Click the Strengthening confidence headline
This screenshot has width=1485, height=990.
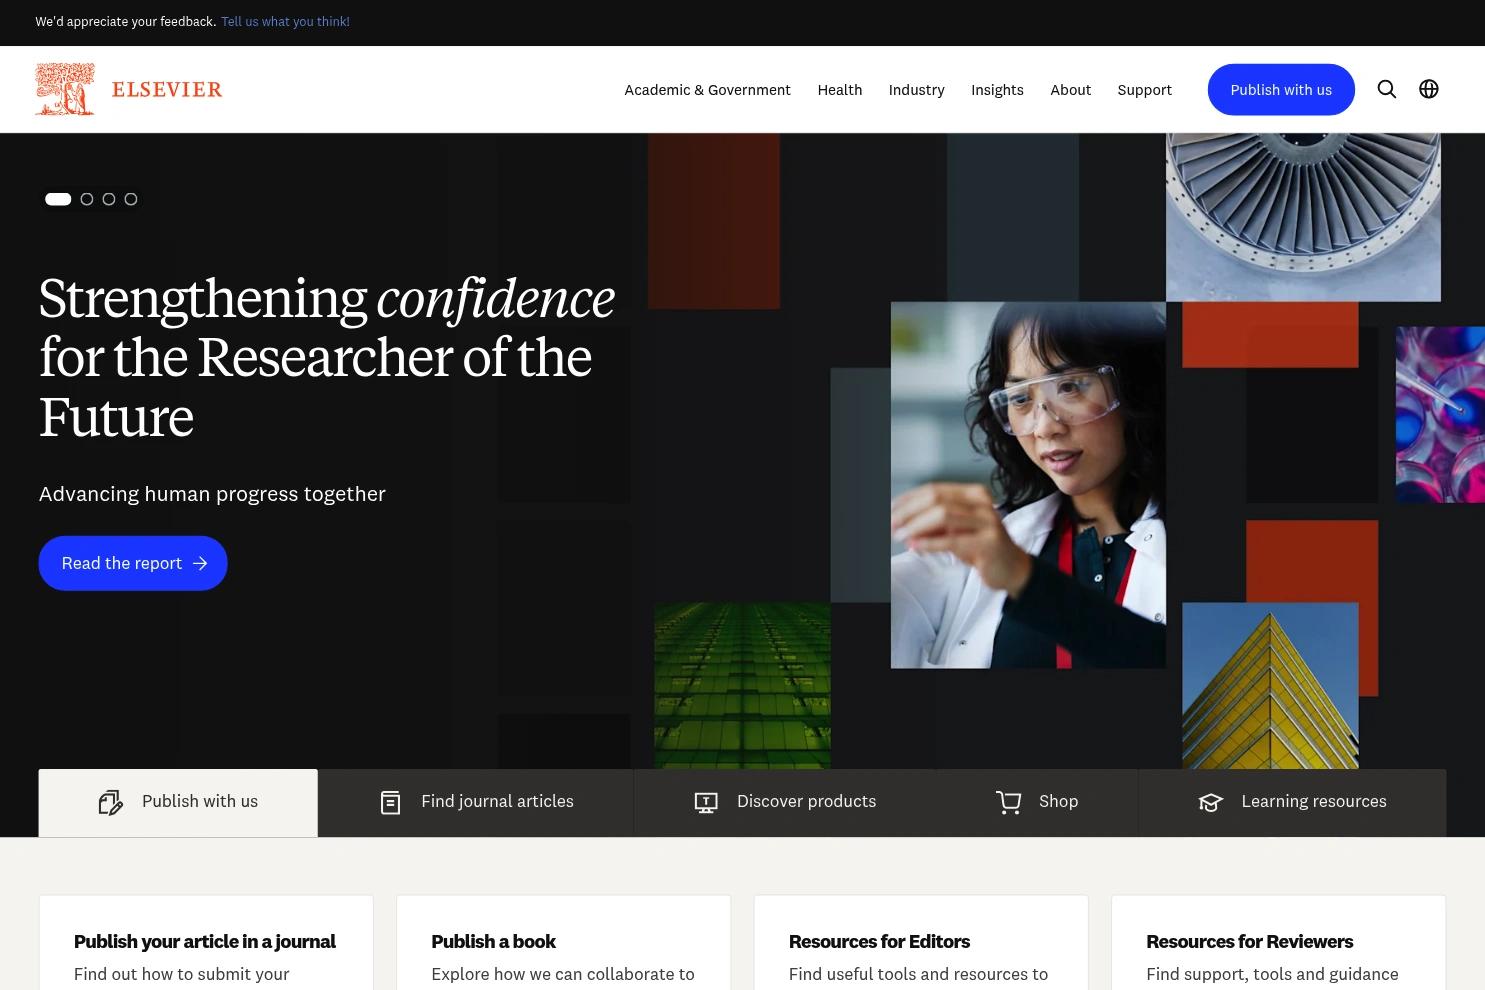(x=327, y=357)
